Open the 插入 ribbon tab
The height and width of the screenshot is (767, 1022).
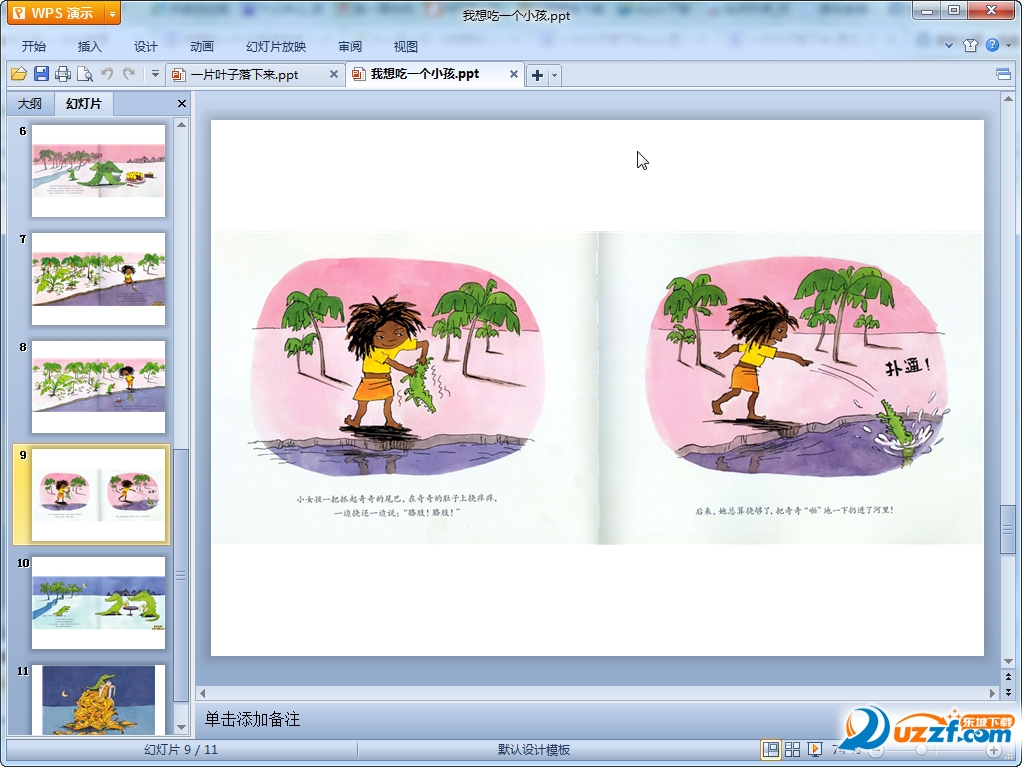tap(90, 46)
